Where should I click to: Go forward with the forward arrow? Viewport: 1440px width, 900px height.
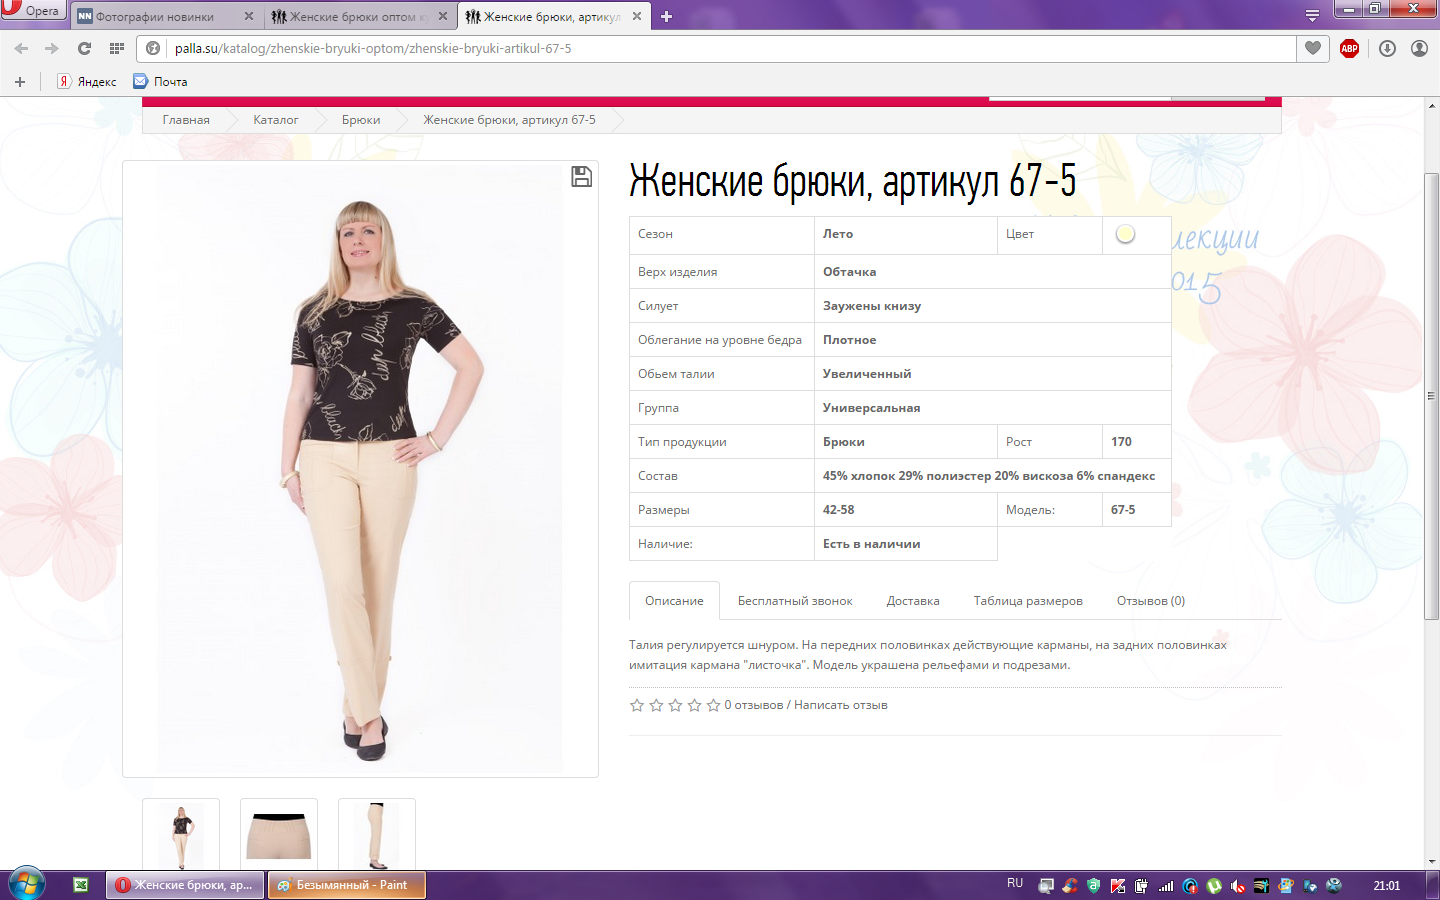pyautogui.click(x=51, y=48)
